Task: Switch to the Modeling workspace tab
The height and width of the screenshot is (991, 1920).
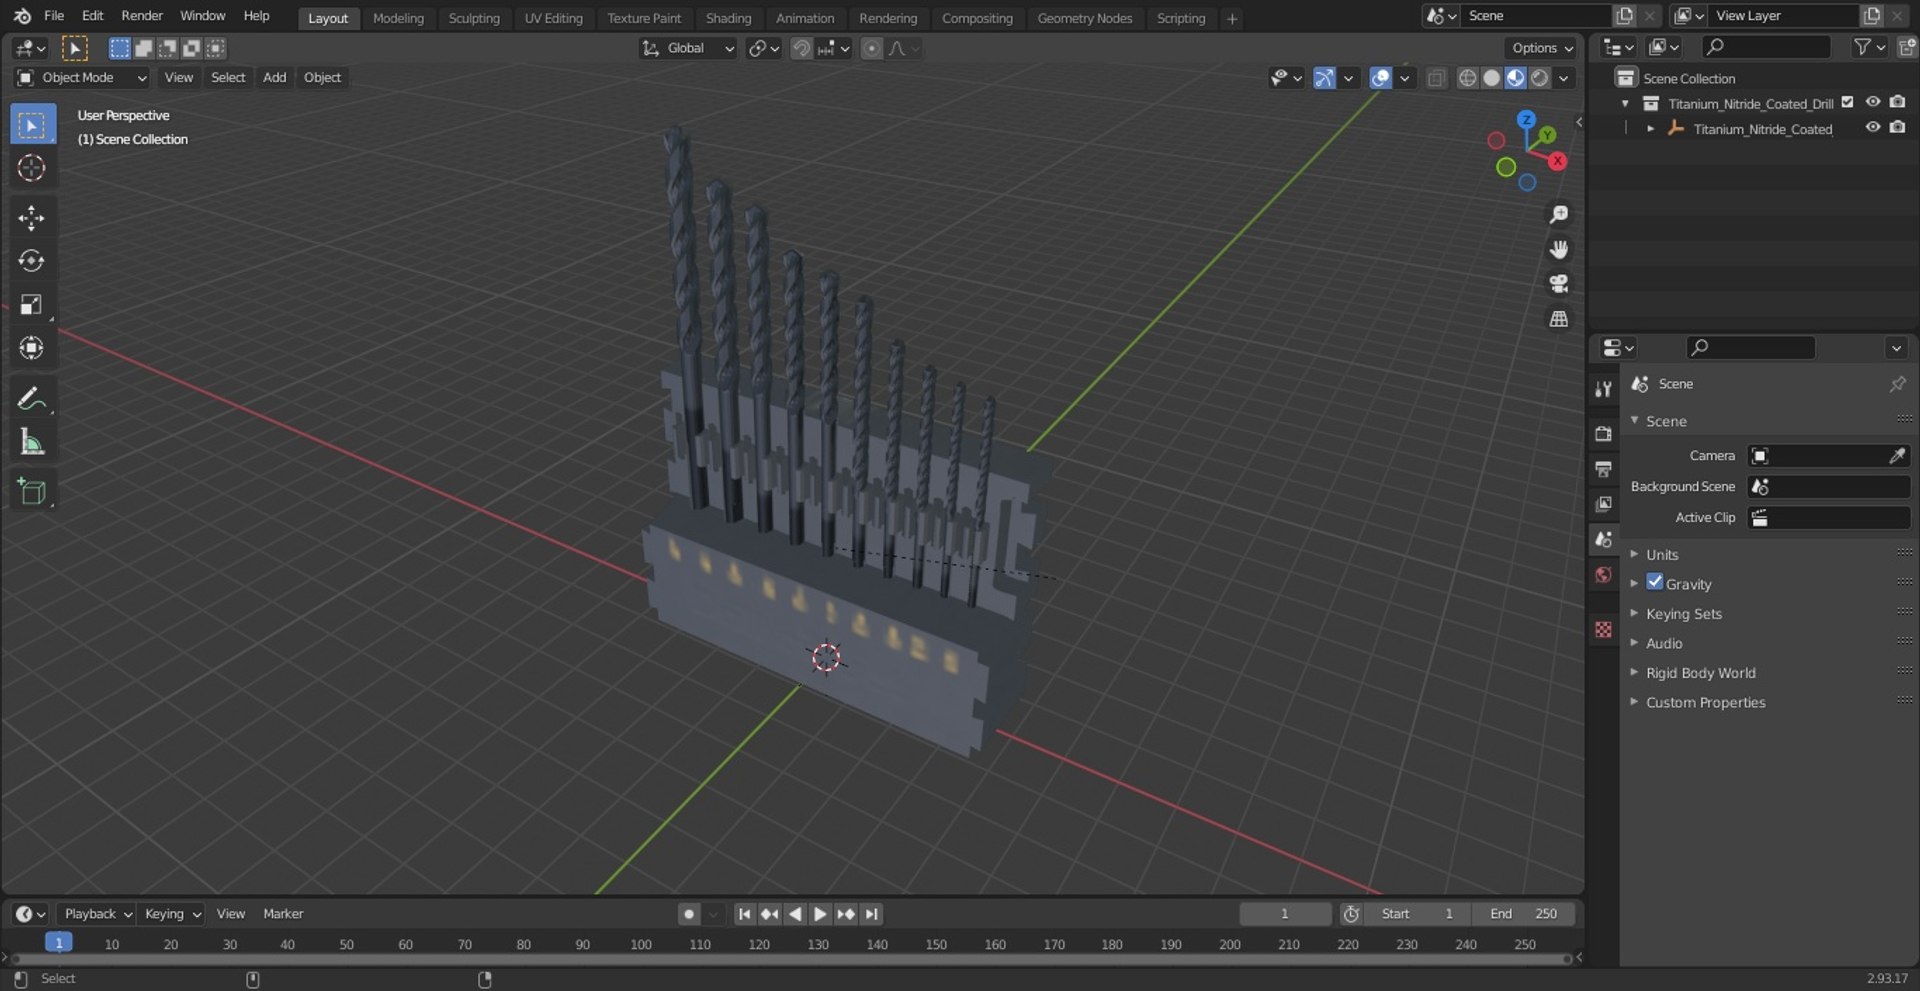Action: tap(398, 18)
